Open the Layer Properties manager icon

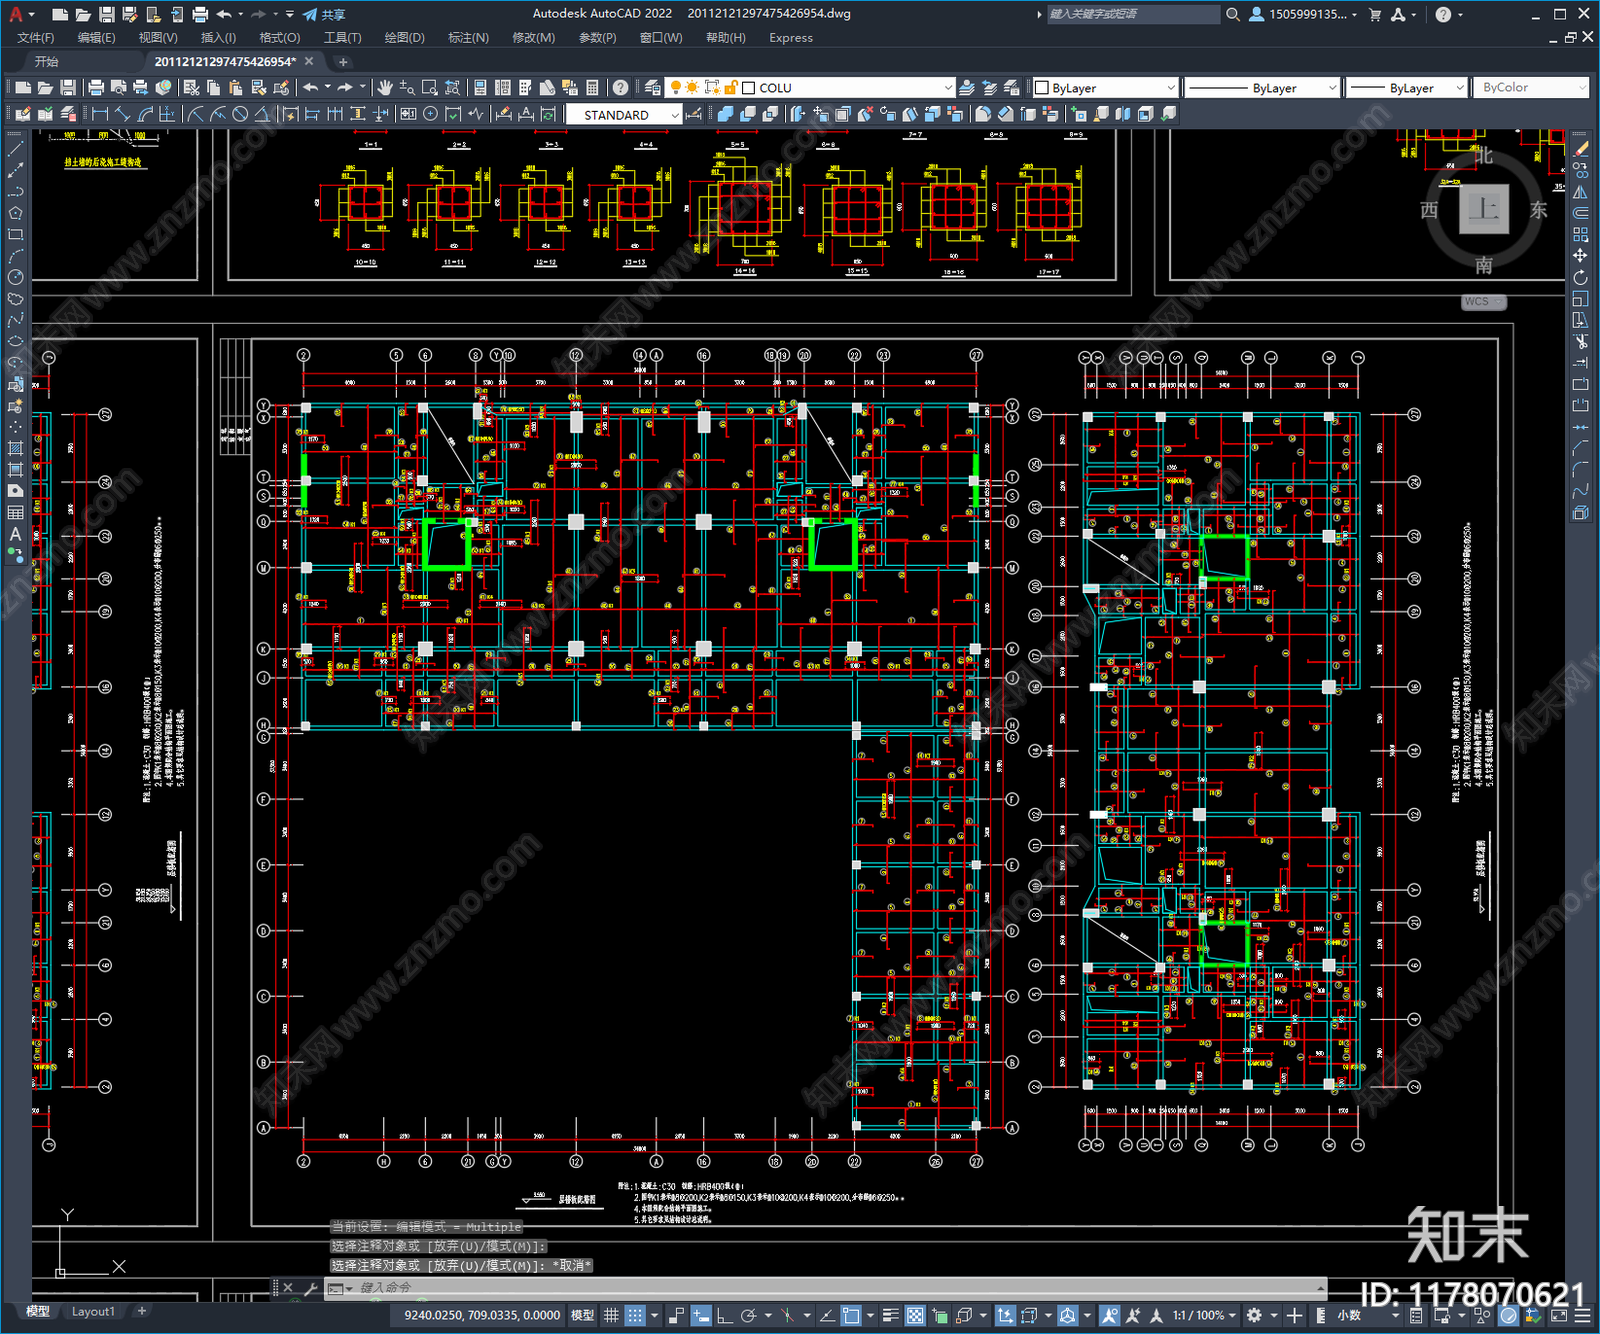(x=653, y=88)
